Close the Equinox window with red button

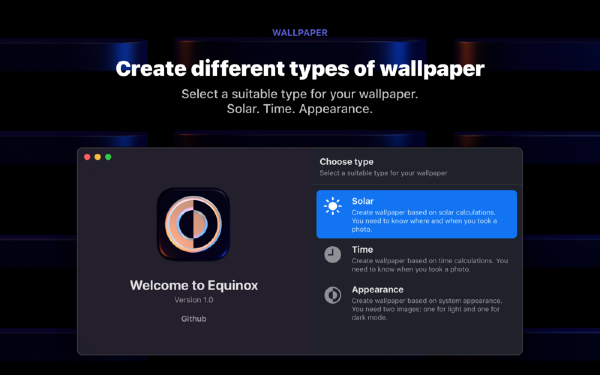coord(87,157)
